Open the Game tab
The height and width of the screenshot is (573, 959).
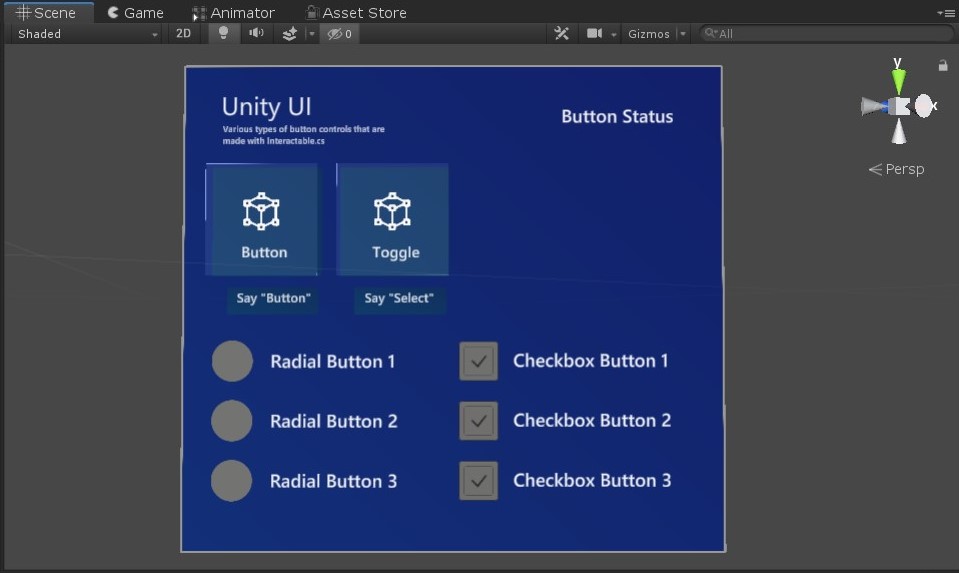tap(135, 12)
